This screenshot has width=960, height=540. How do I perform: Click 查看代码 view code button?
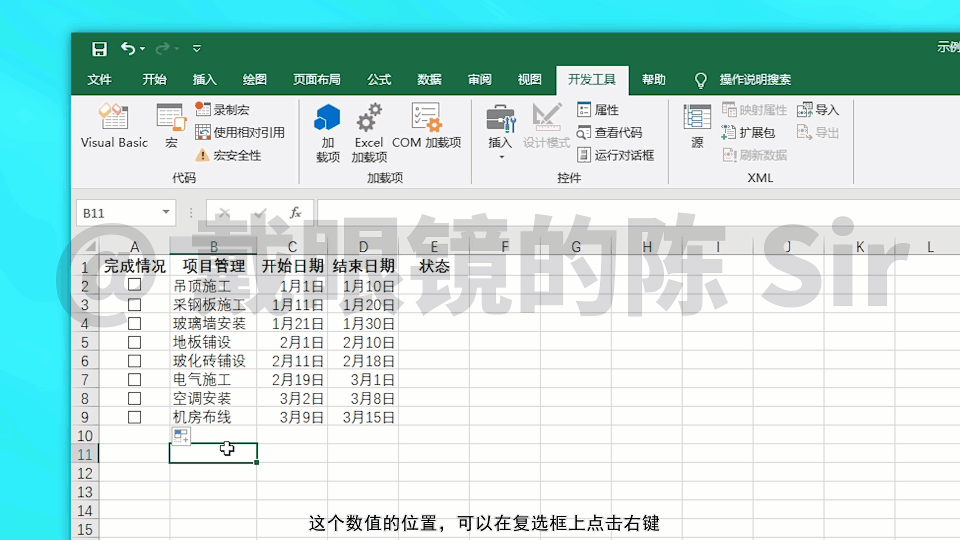pyautogui.click(x=609, y=132)
